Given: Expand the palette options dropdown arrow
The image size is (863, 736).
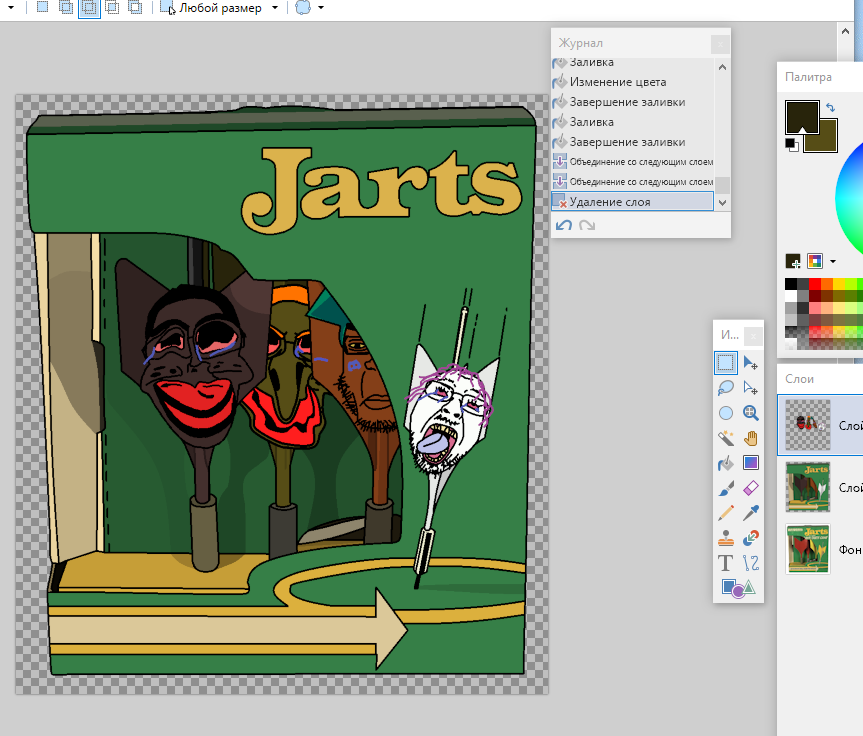Looking at the screenshot, I should pos(833,261).
